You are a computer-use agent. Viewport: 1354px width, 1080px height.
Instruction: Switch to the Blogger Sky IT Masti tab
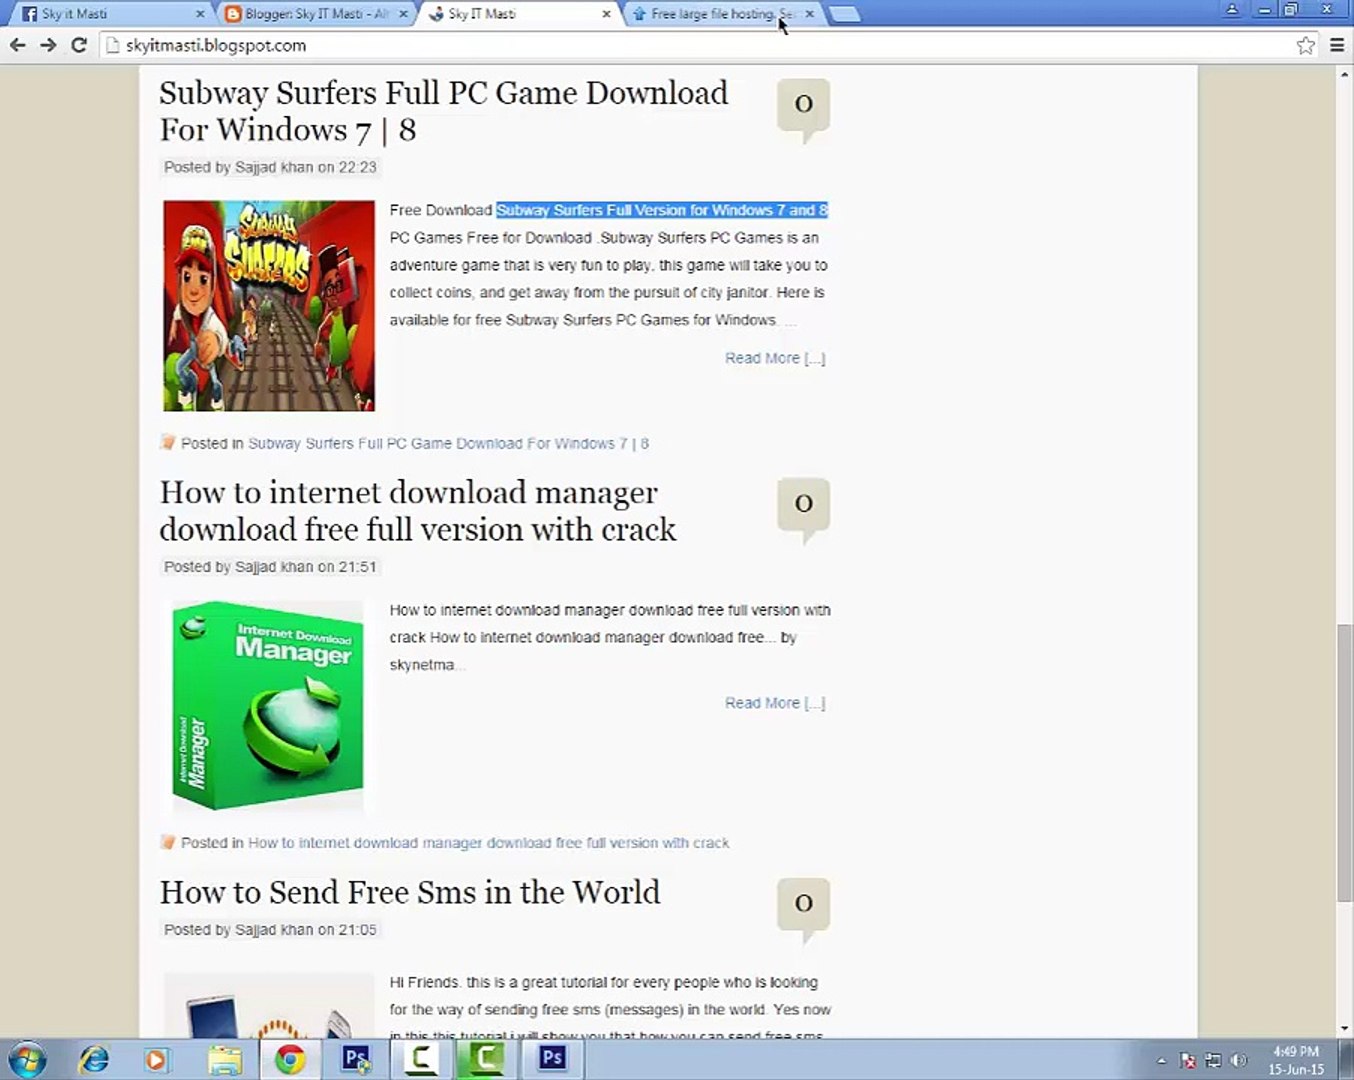point(314,14)
